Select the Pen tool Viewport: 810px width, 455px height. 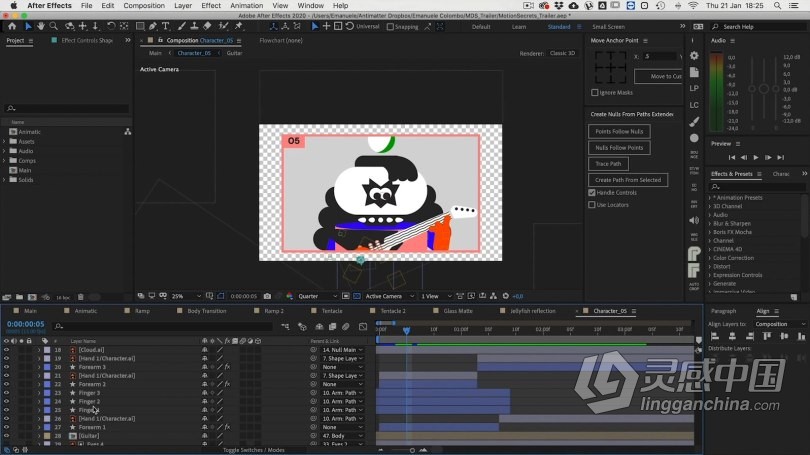[153, 26]
